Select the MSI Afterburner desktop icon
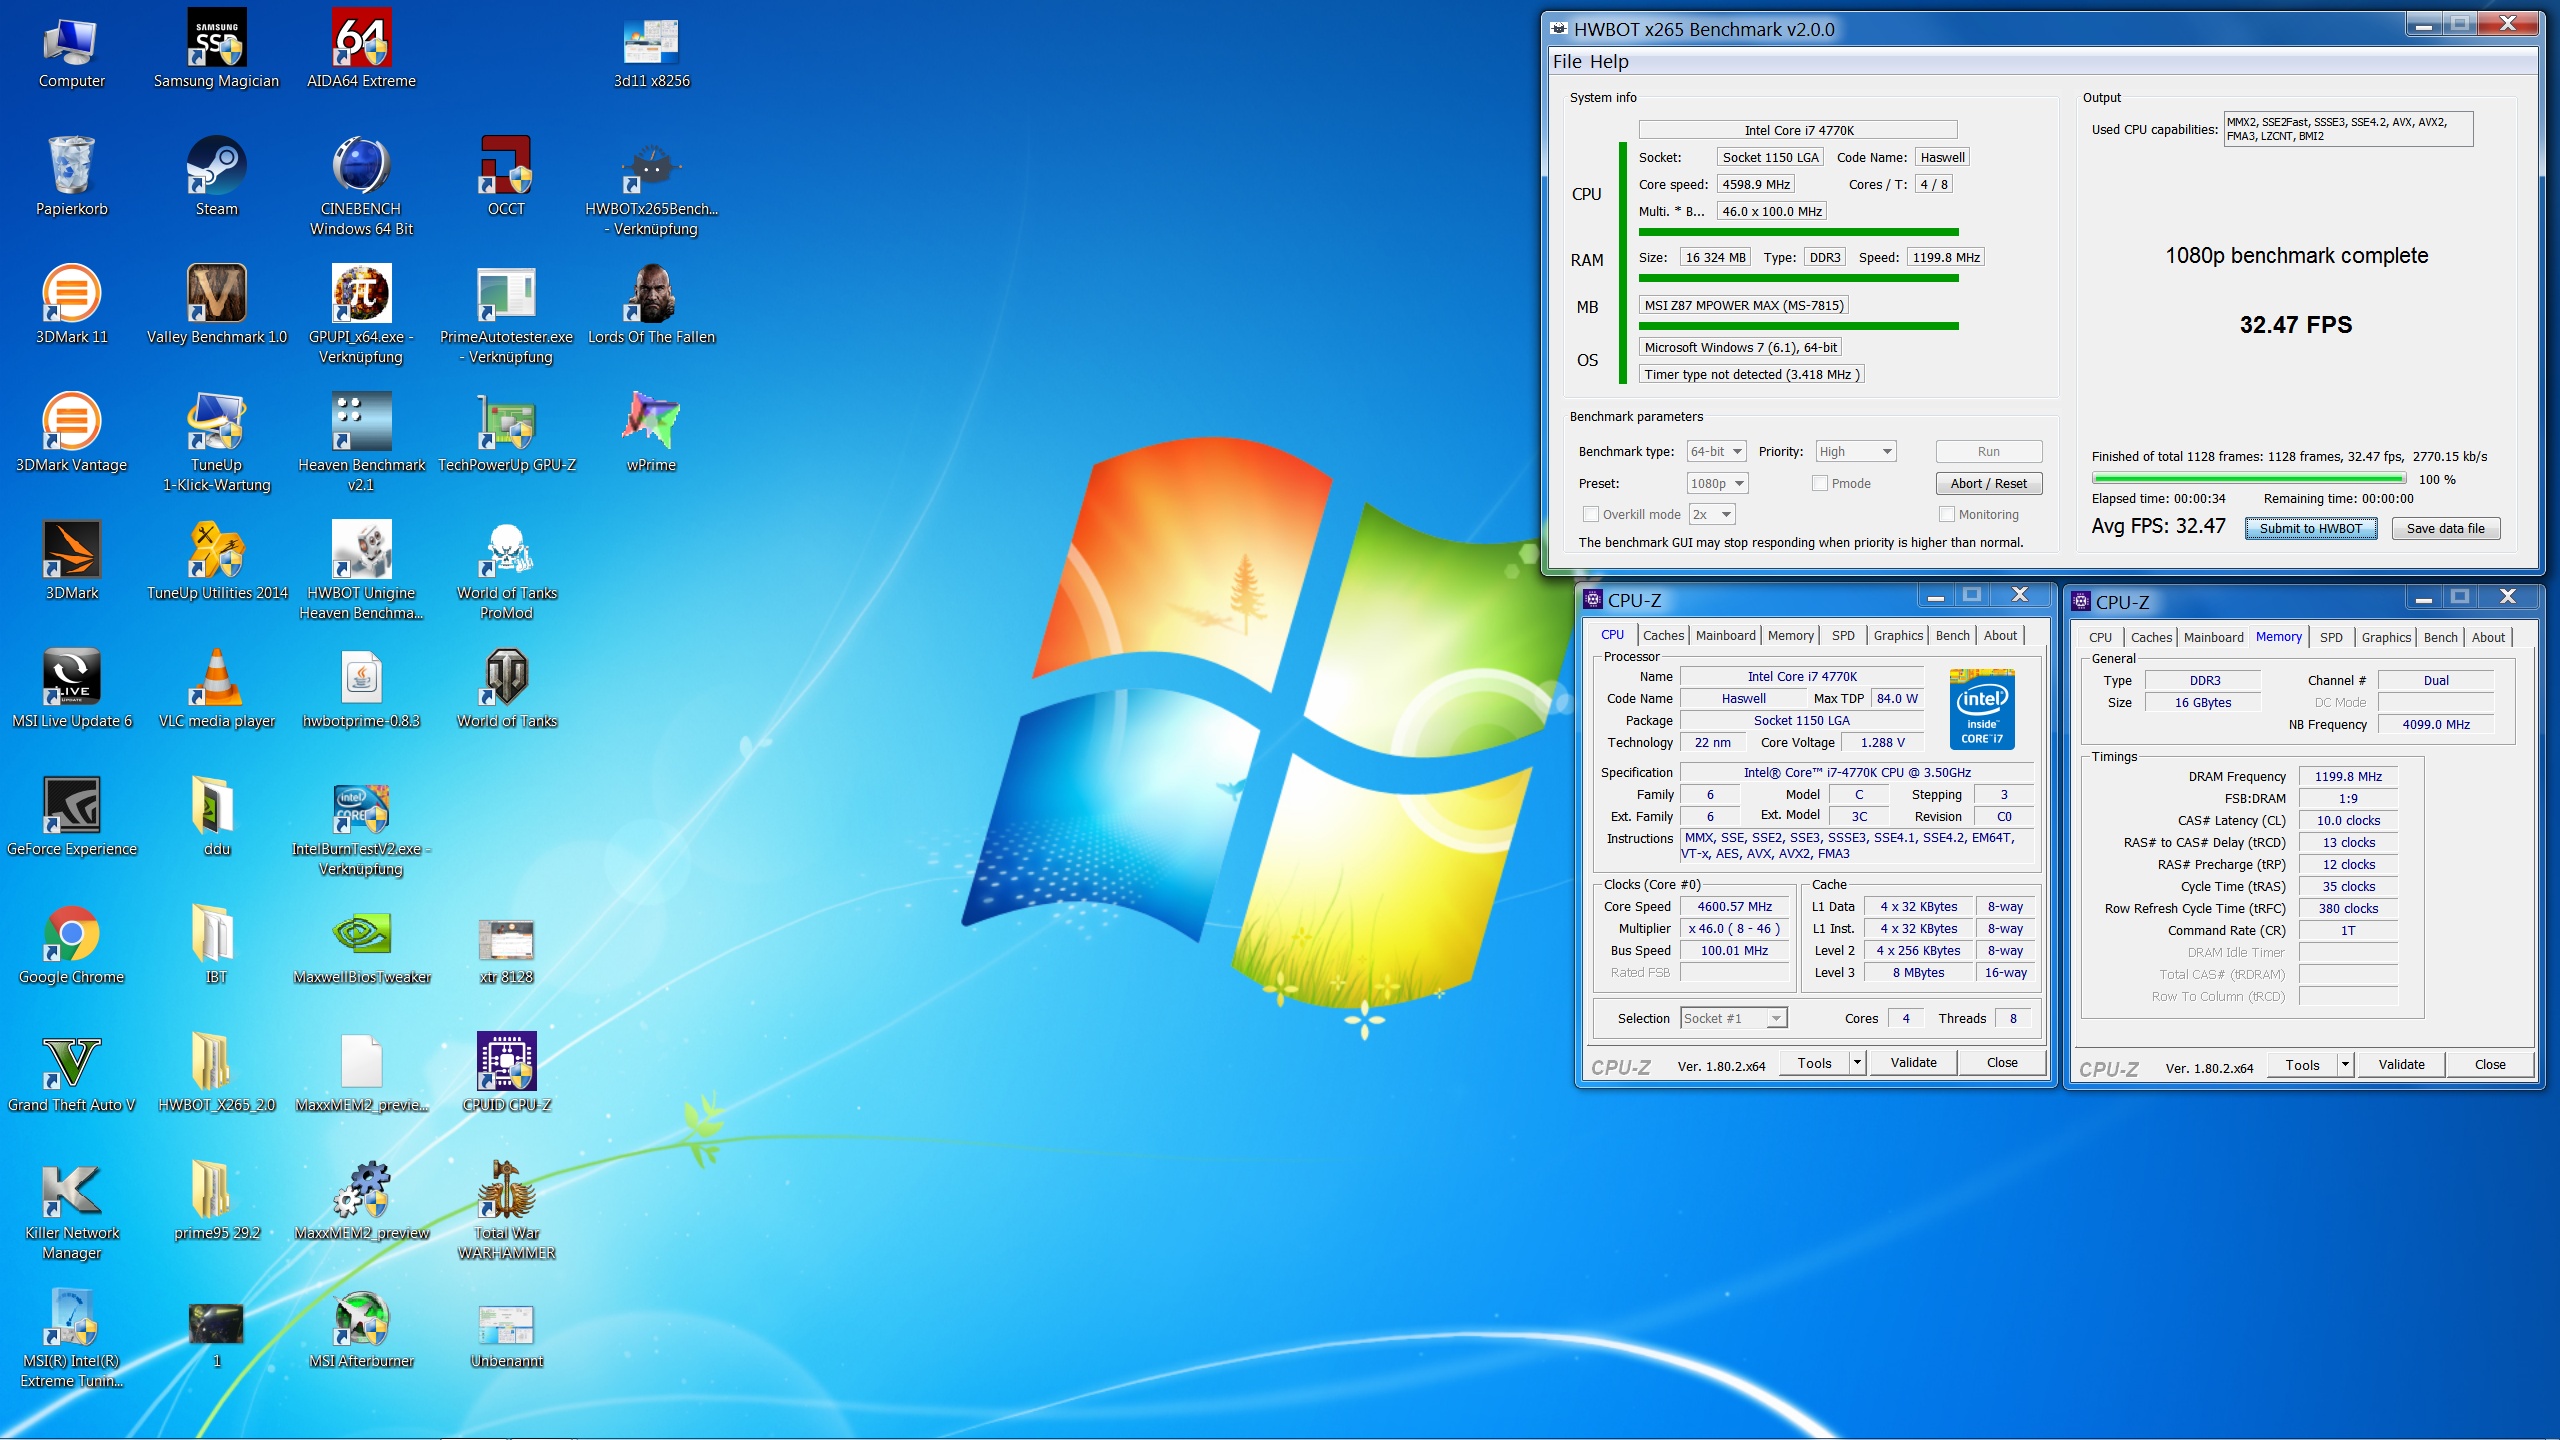 pos(361,1329)
